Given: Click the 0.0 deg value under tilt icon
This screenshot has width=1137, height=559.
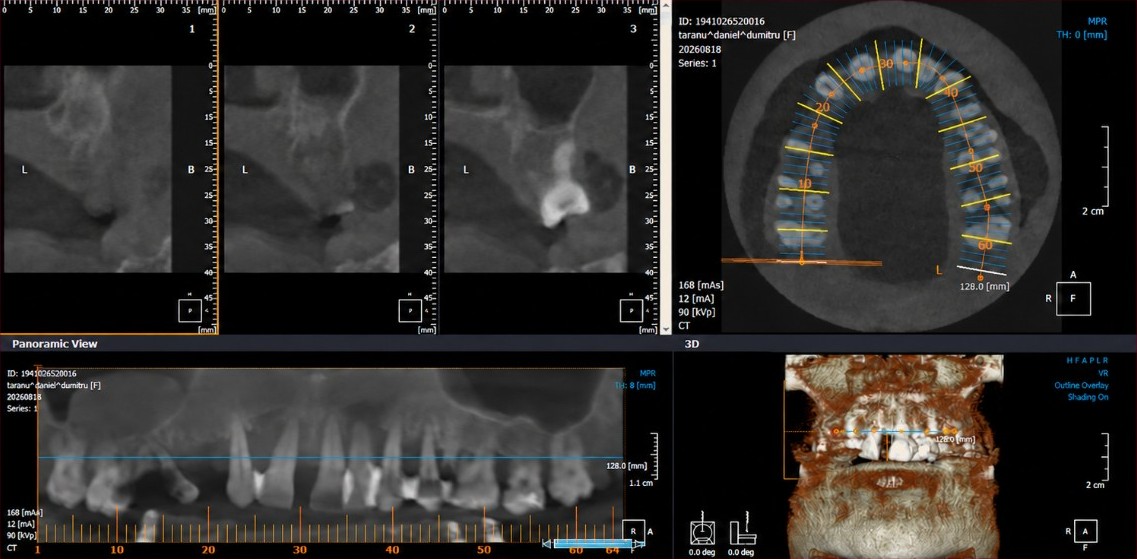Looking at the screenshot, I should coord(743,552).
